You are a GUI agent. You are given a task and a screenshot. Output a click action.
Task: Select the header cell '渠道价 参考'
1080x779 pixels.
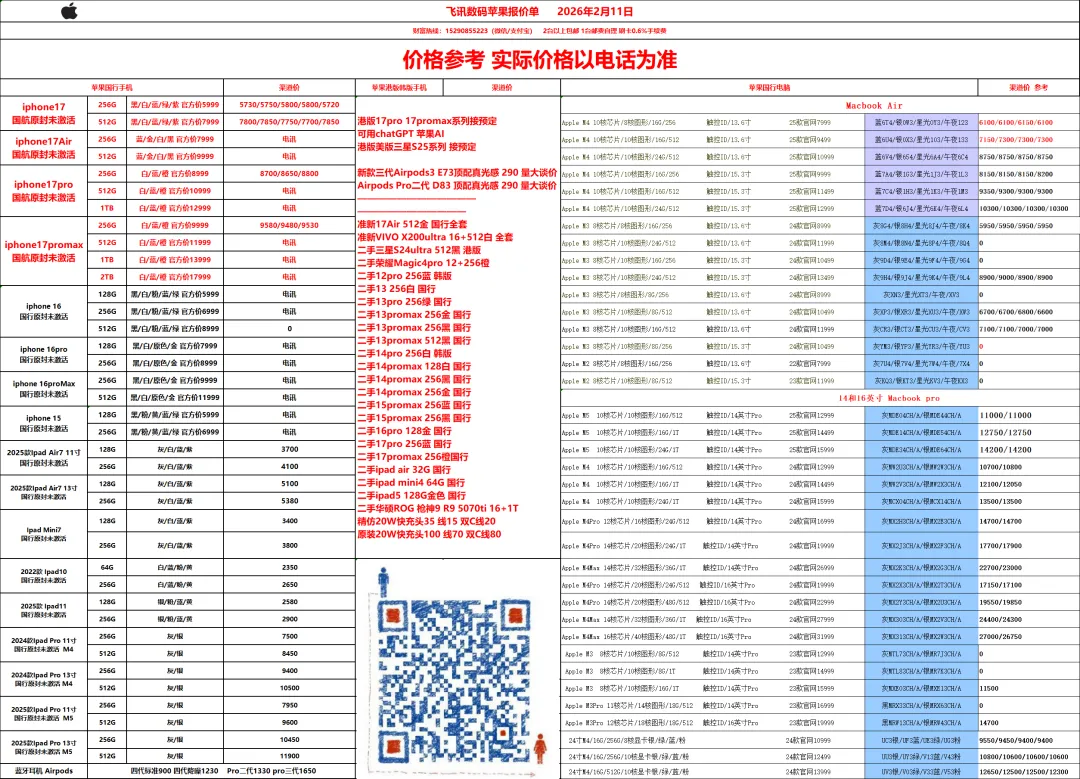[1028, 87]
